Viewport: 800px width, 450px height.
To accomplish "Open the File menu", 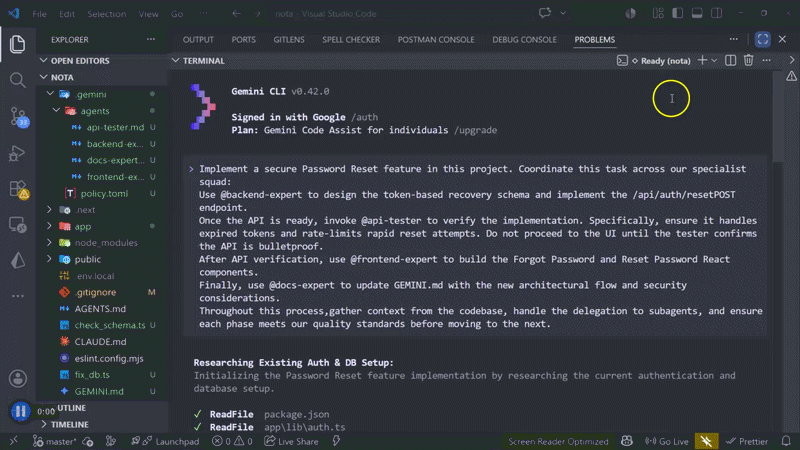I will click(x=39, y=14).
